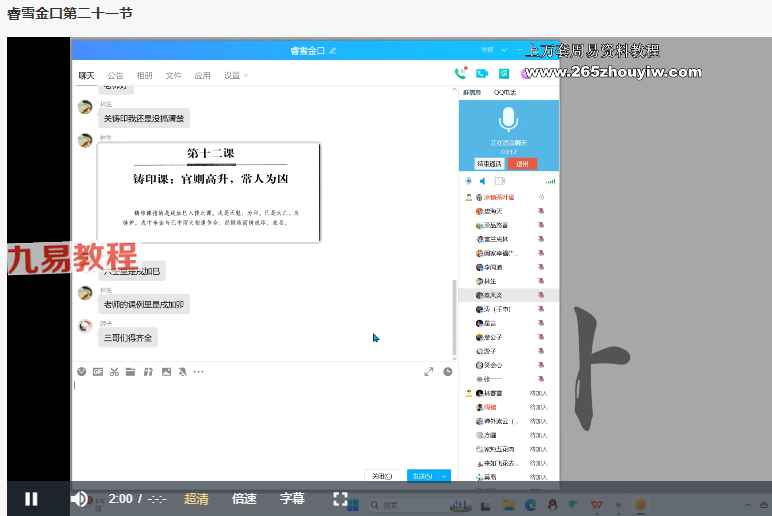Switch to the 相册 tab
The width and height of the screenshot is (772, 516).
coord(144,75)
